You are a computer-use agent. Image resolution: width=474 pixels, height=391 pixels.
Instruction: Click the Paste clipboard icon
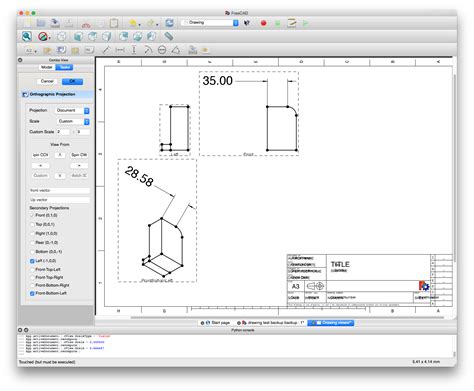point(114,23)
